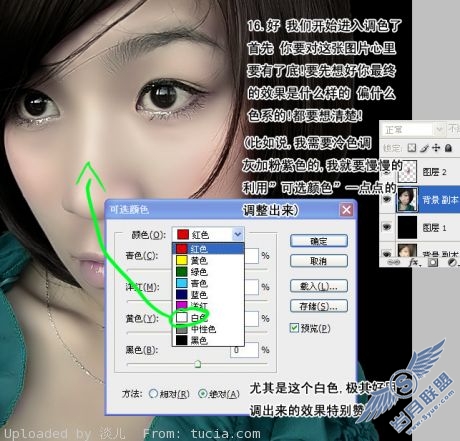Click the 确定 button
This screenshot has width=460, height=441.
point(319,241)
